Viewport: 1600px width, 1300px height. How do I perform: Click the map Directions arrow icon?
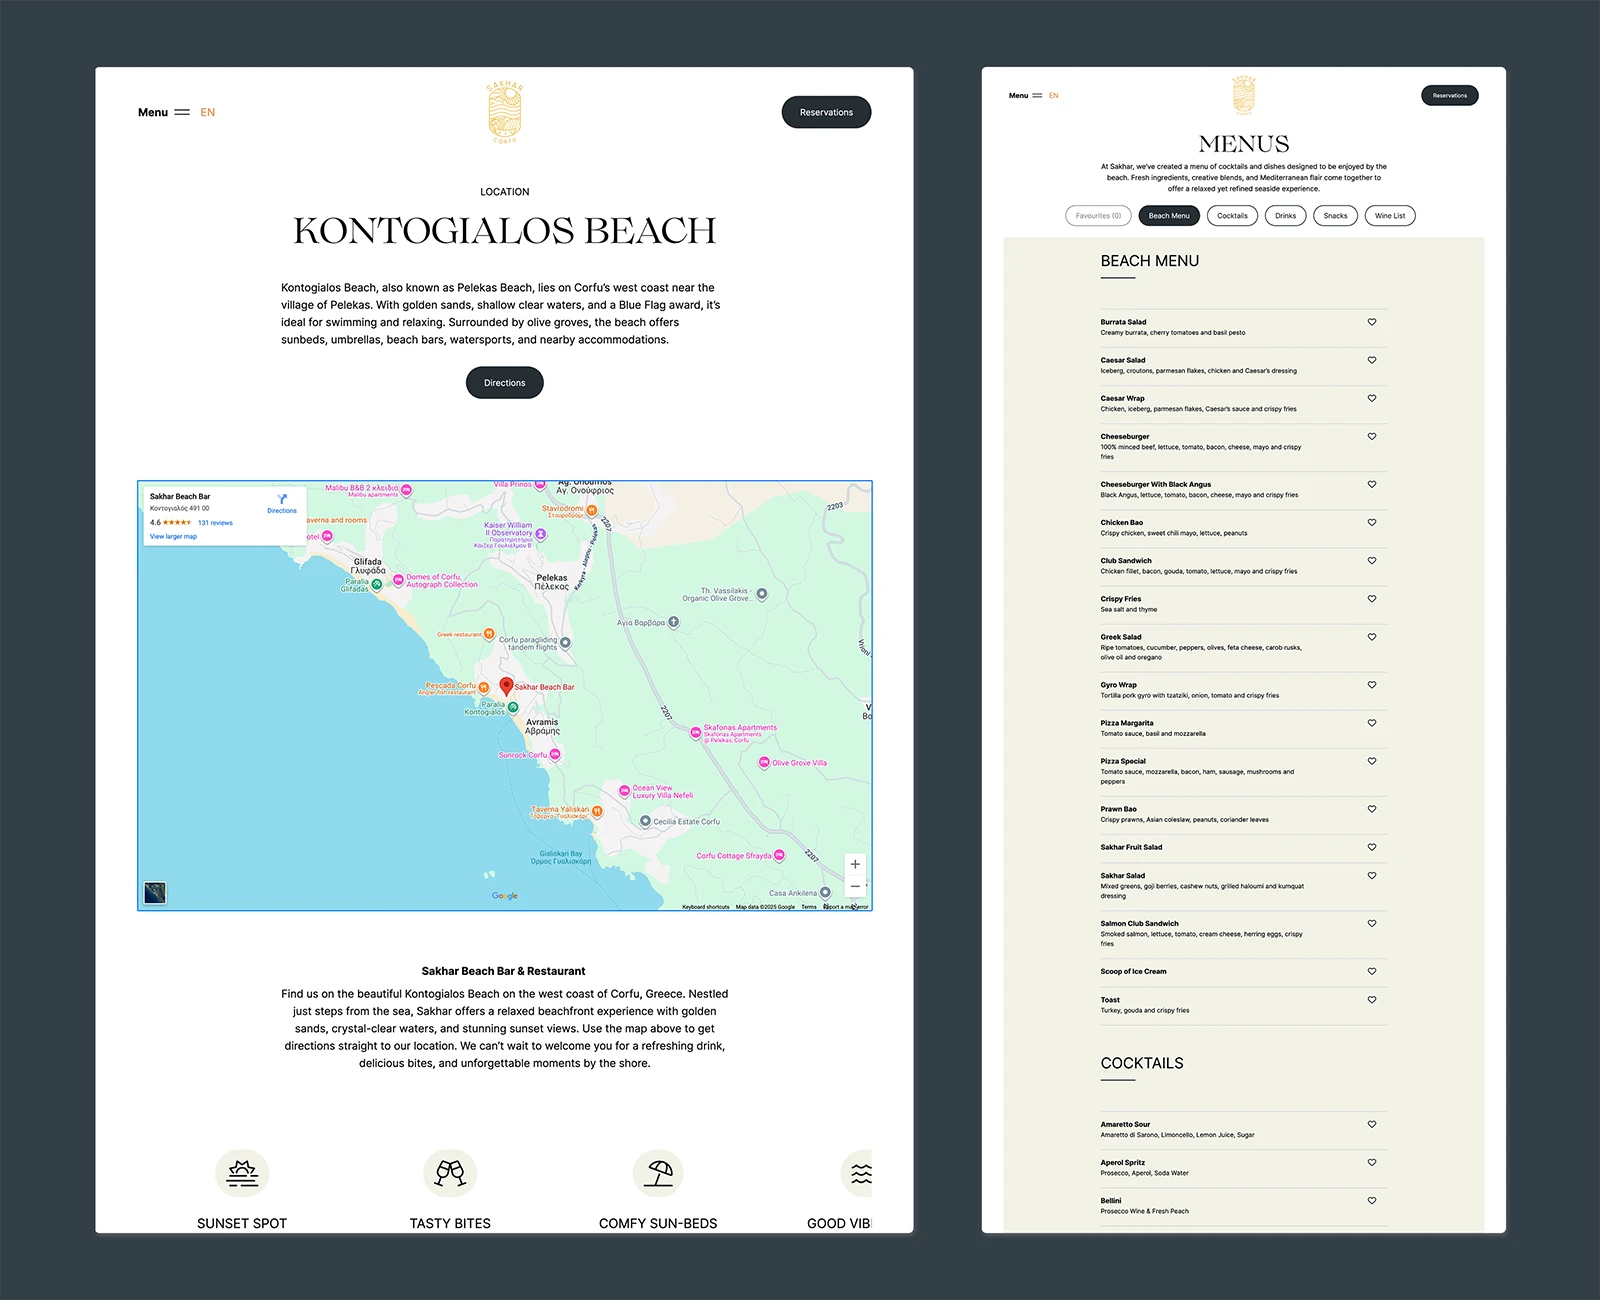[x=282, y=499]
